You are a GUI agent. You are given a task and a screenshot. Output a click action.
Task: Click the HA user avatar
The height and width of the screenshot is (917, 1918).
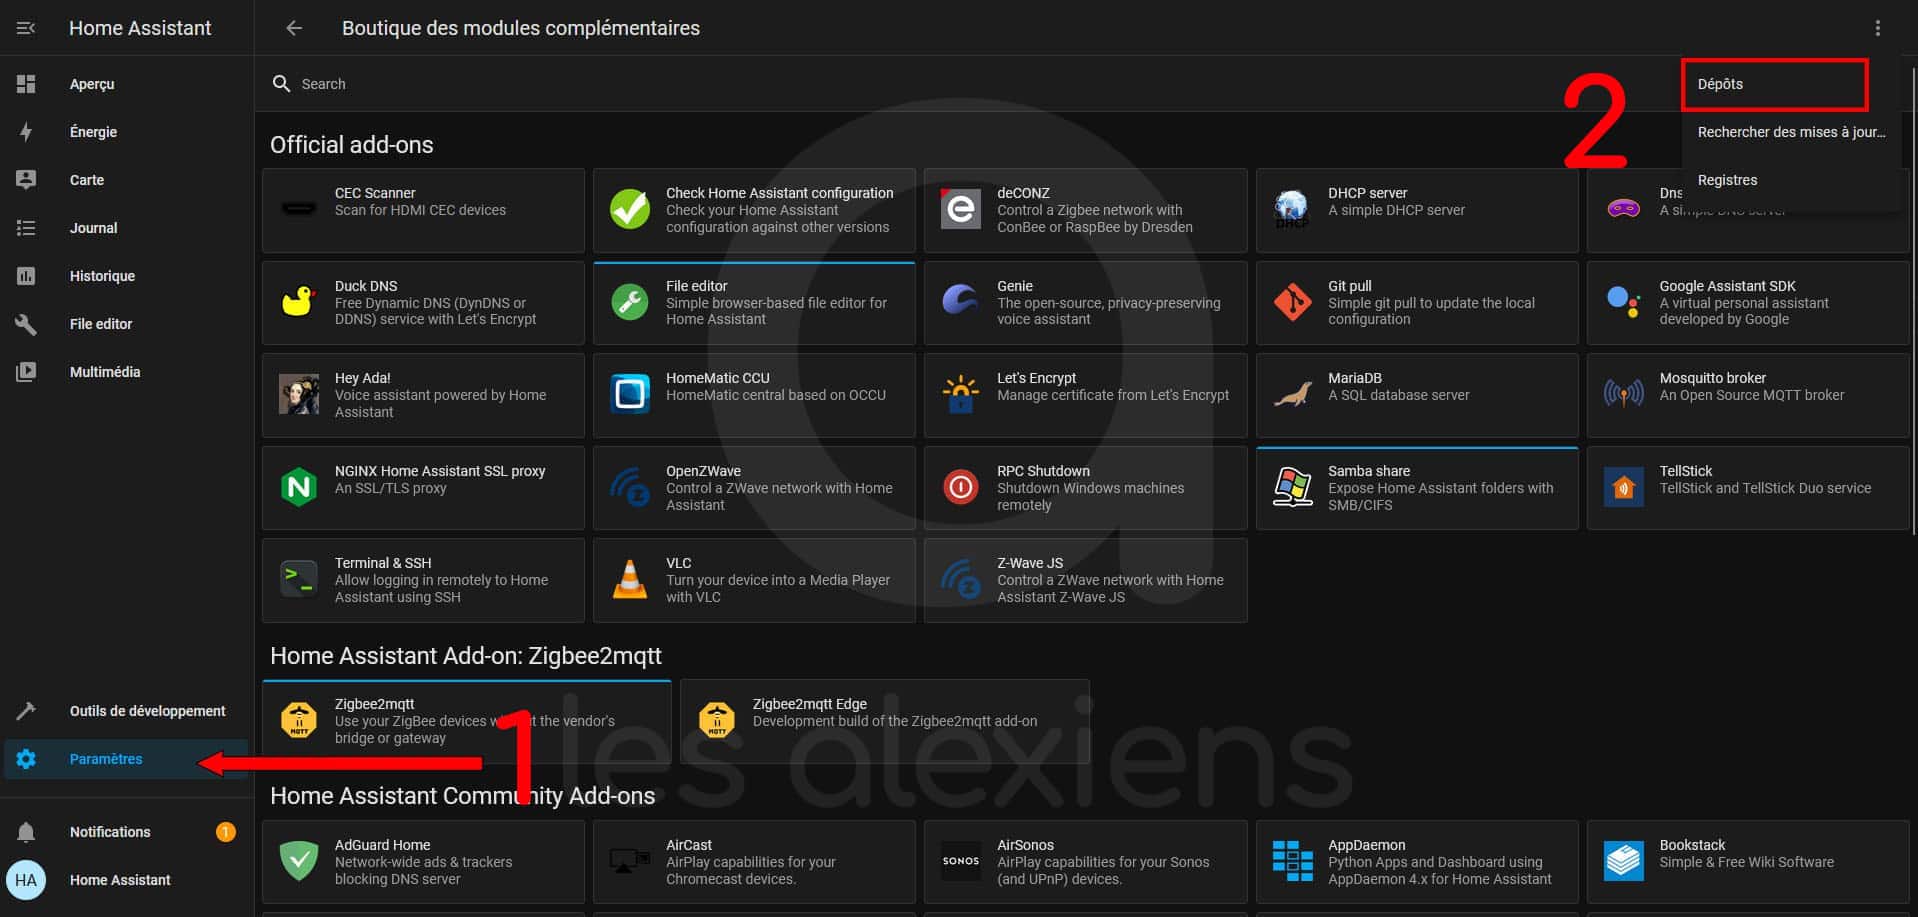point(26,880)
